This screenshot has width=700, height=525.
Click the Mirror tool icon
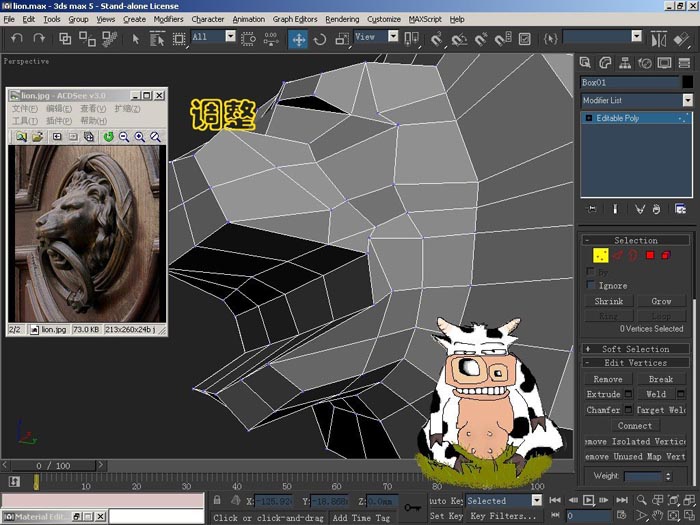coord(658,39)
